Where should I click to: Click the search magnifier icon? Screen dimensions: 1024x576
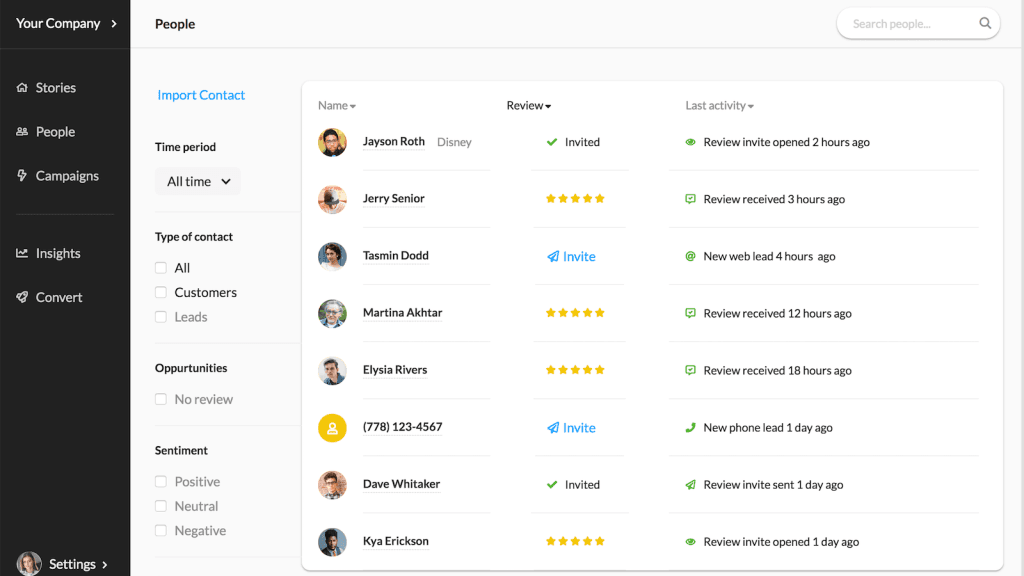click(985, 23)
